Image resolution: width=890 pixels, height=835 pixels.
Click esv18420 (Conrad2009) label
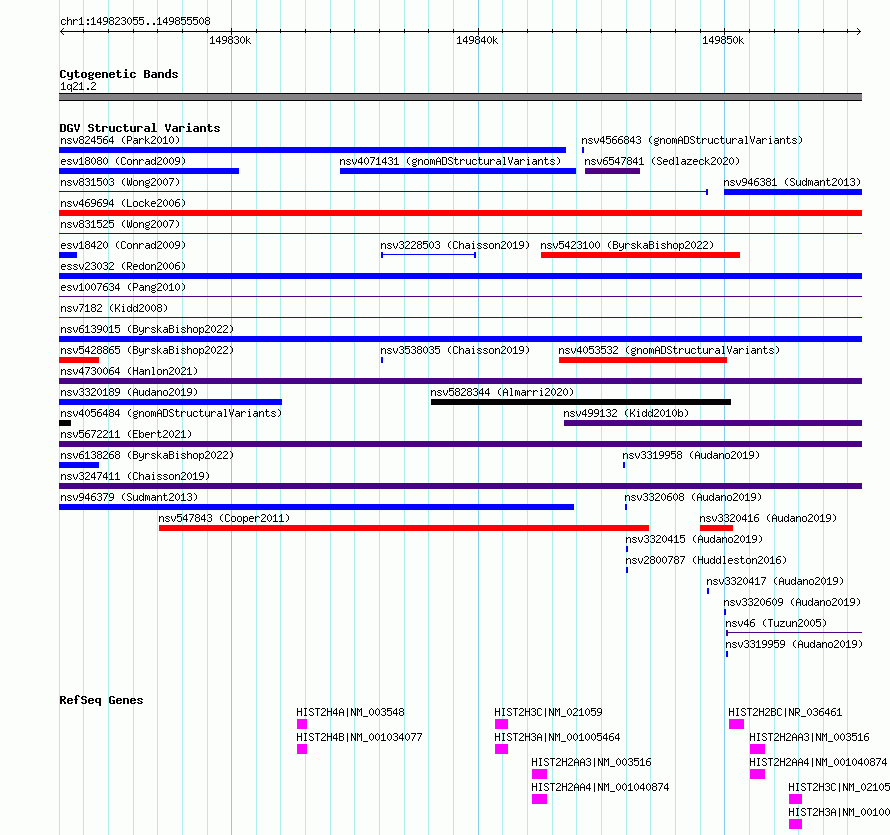[123, 245]
